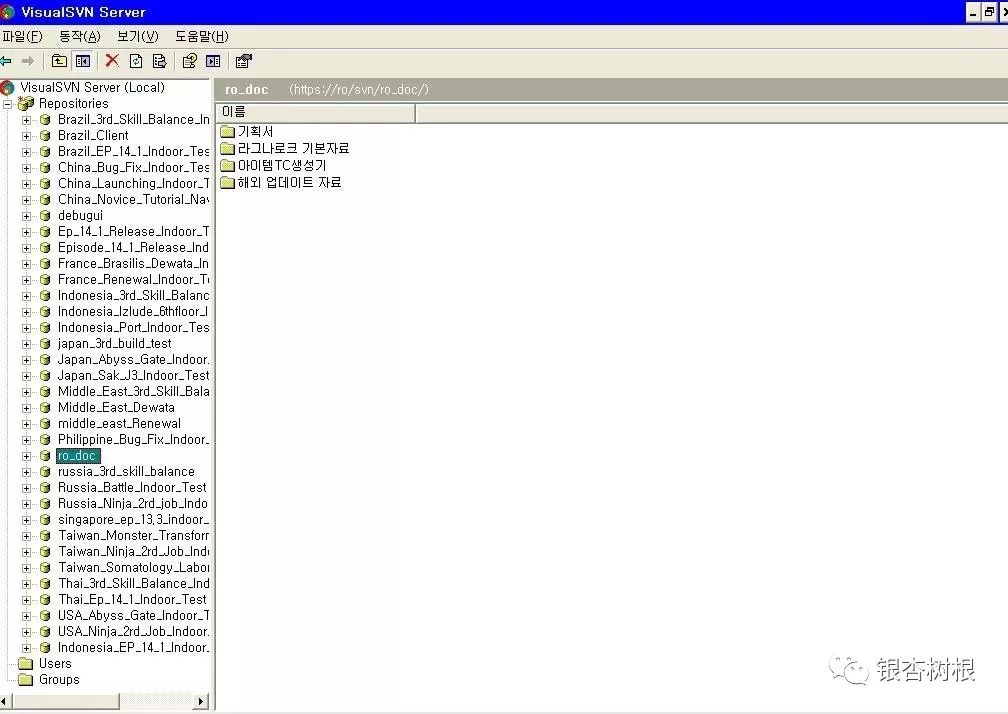1008x714 pixels.
Task: Select the Thai_3rd_Skill_Balance repository label
Action: 134,584
